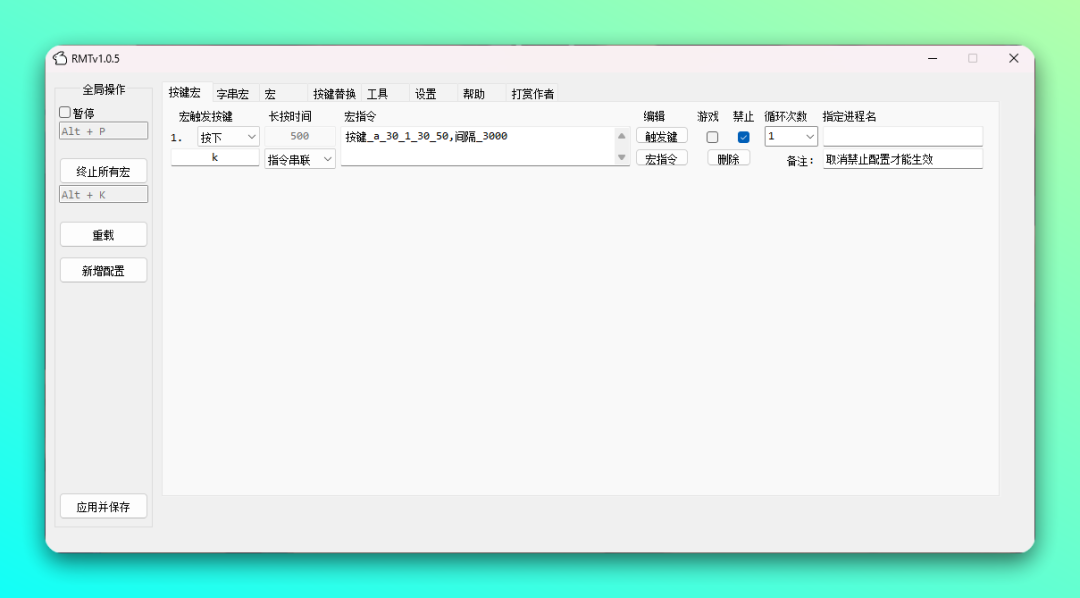Close the RMT window
This screenshot has width=1080, height=598.
point(1013,59)
